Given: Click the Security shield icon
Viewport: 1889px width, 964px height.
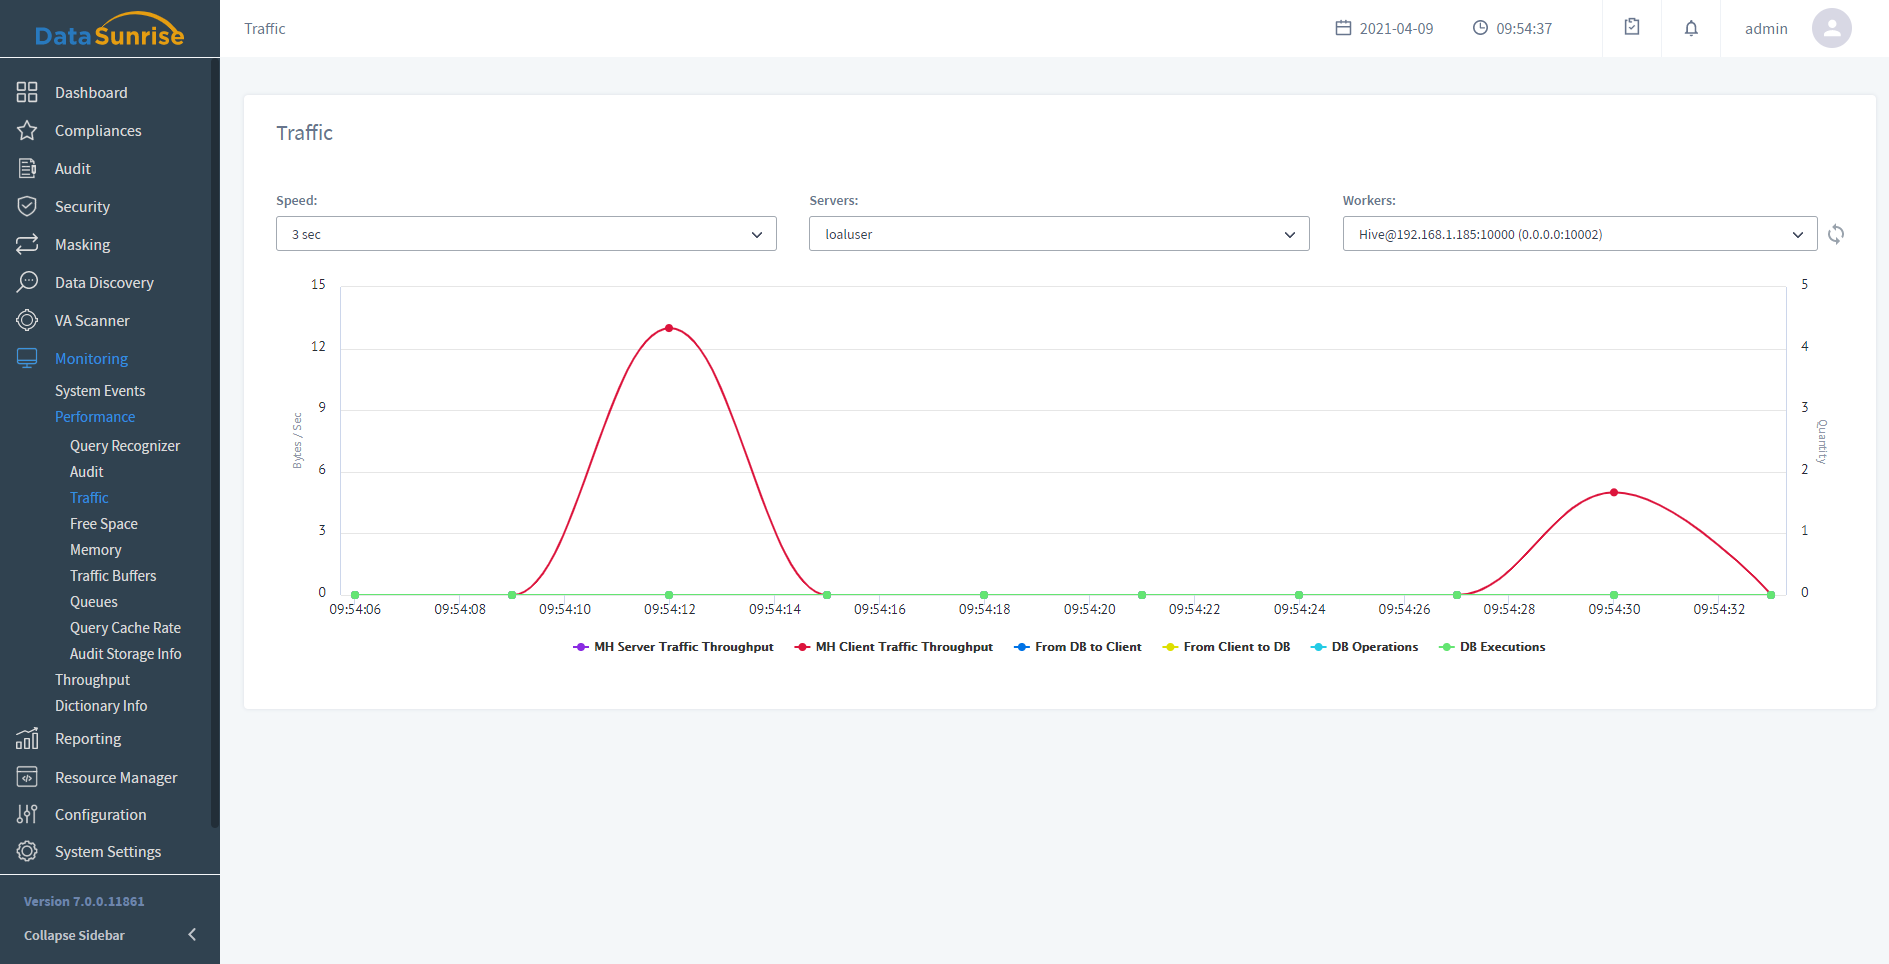Looking at the screenshot, I should [x=27, y=207].
